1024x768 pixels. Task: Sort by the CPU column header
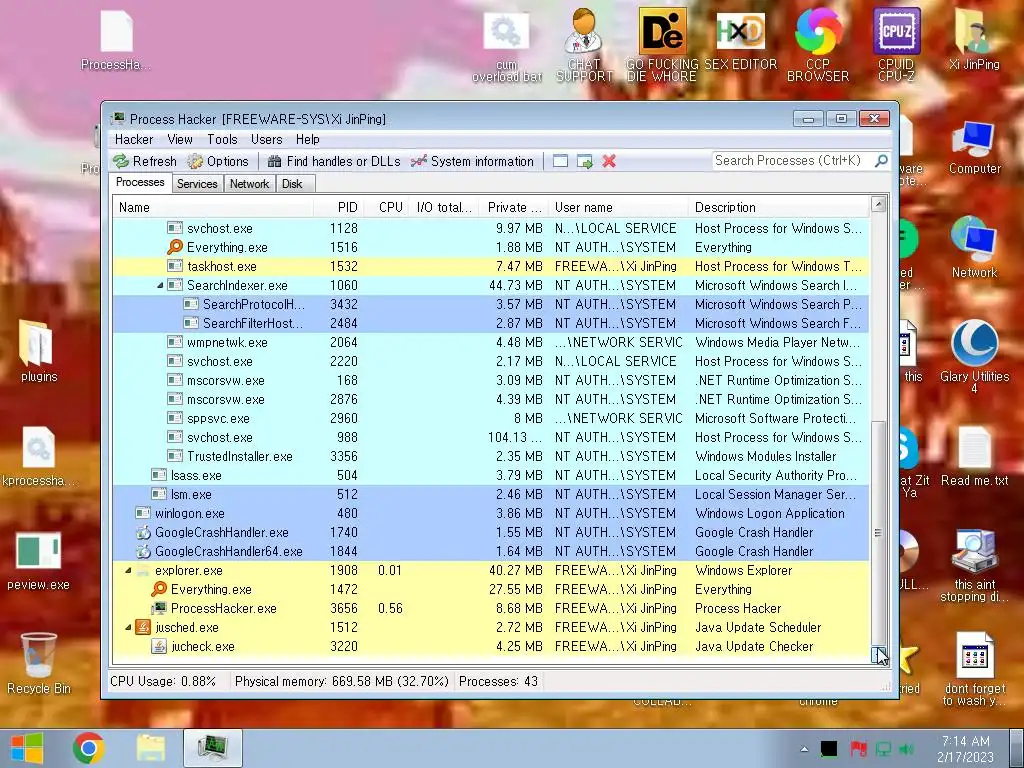tap(386, 207)
